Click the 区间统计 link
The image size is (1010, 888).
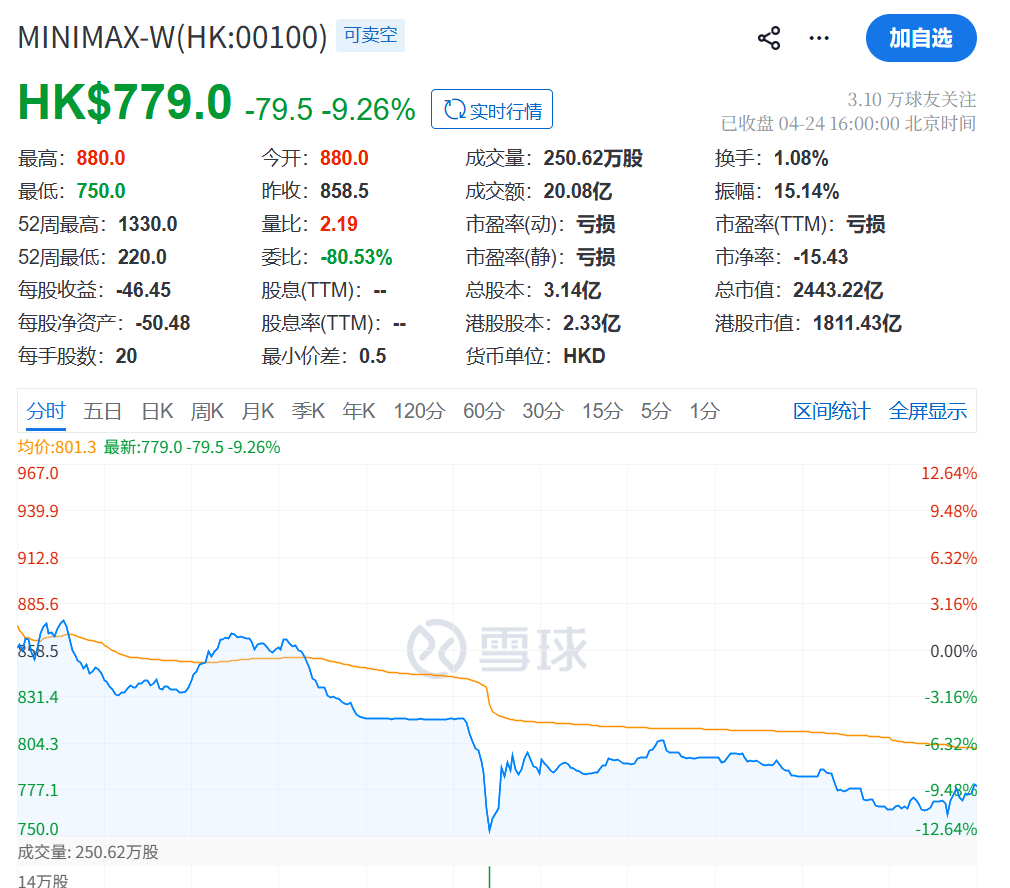tap(831, 411)
